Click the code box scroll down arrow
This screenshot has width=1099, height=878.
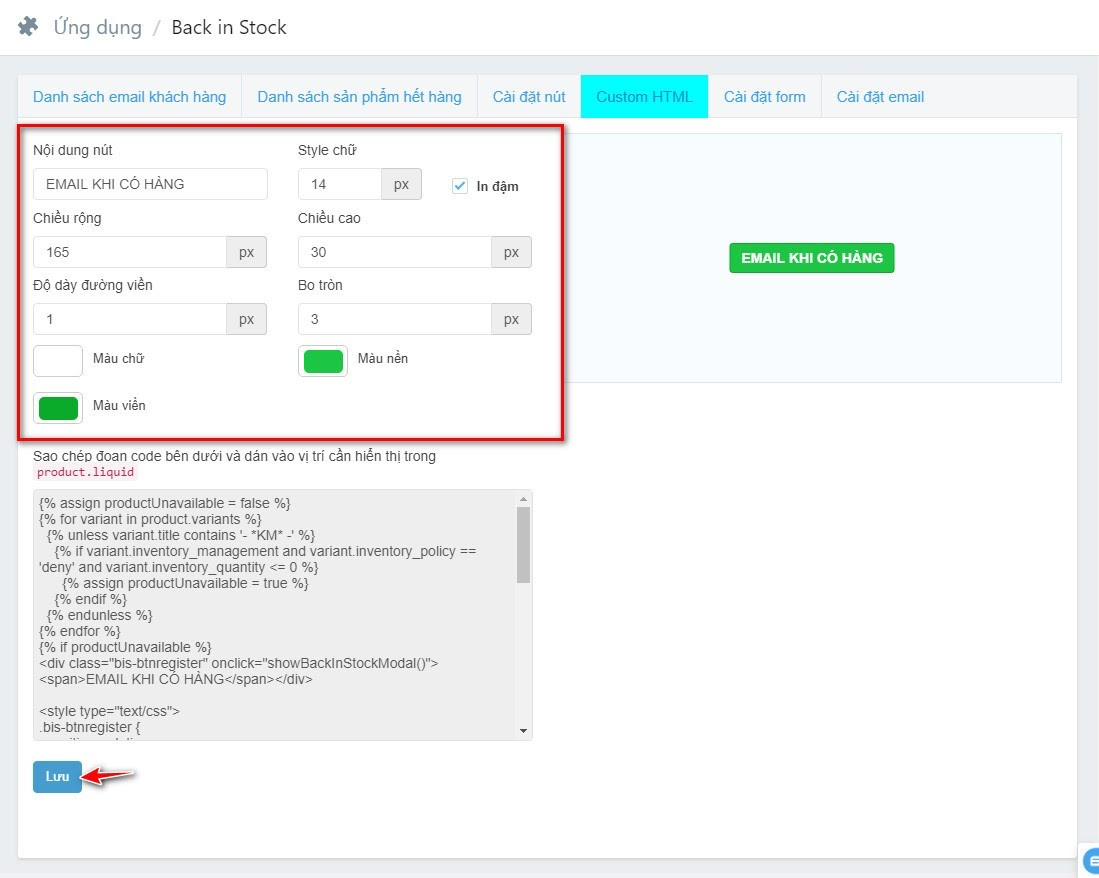(524, 731)
